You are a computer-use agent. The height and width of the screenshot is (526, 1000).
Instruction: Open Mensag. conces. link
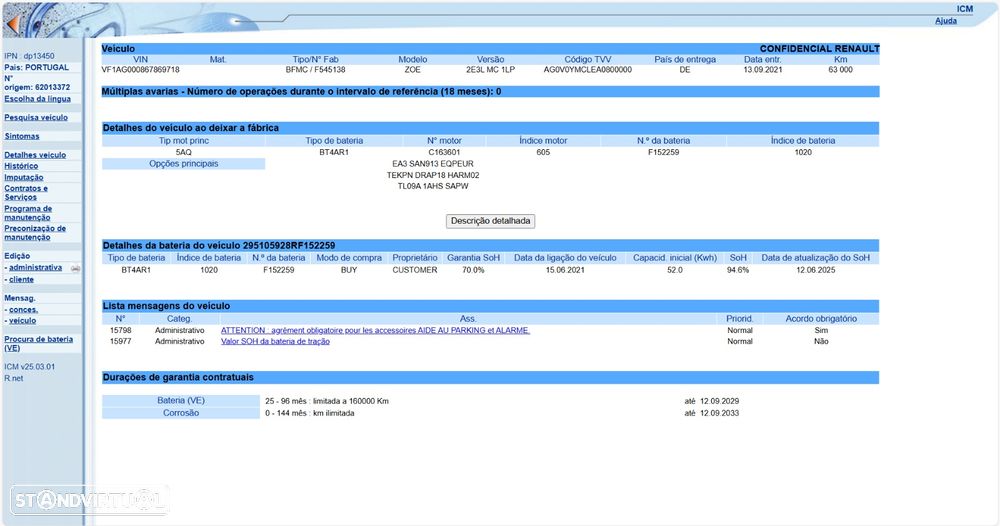click(x=23, y=309)
